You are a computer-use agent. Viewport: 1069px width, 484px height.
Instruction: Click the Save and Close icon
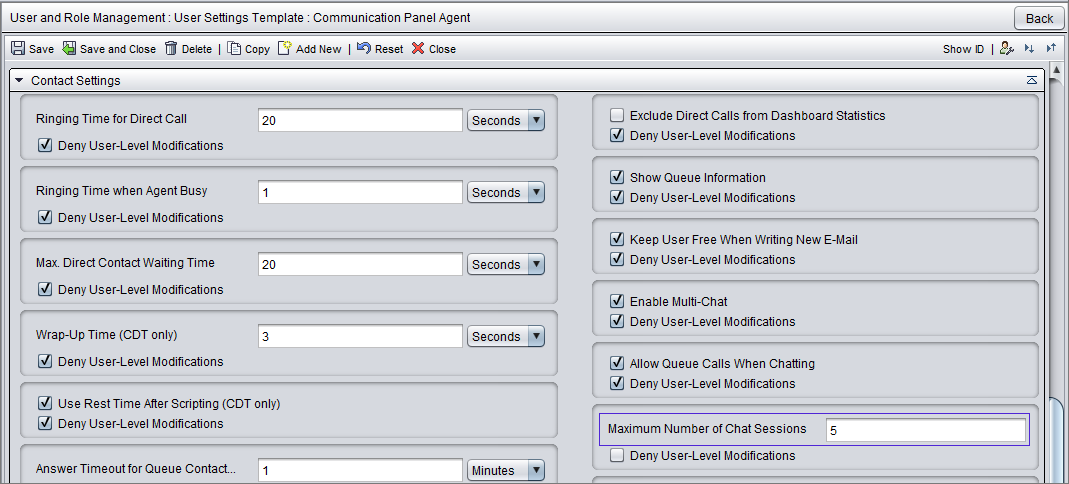click(69, 48)
